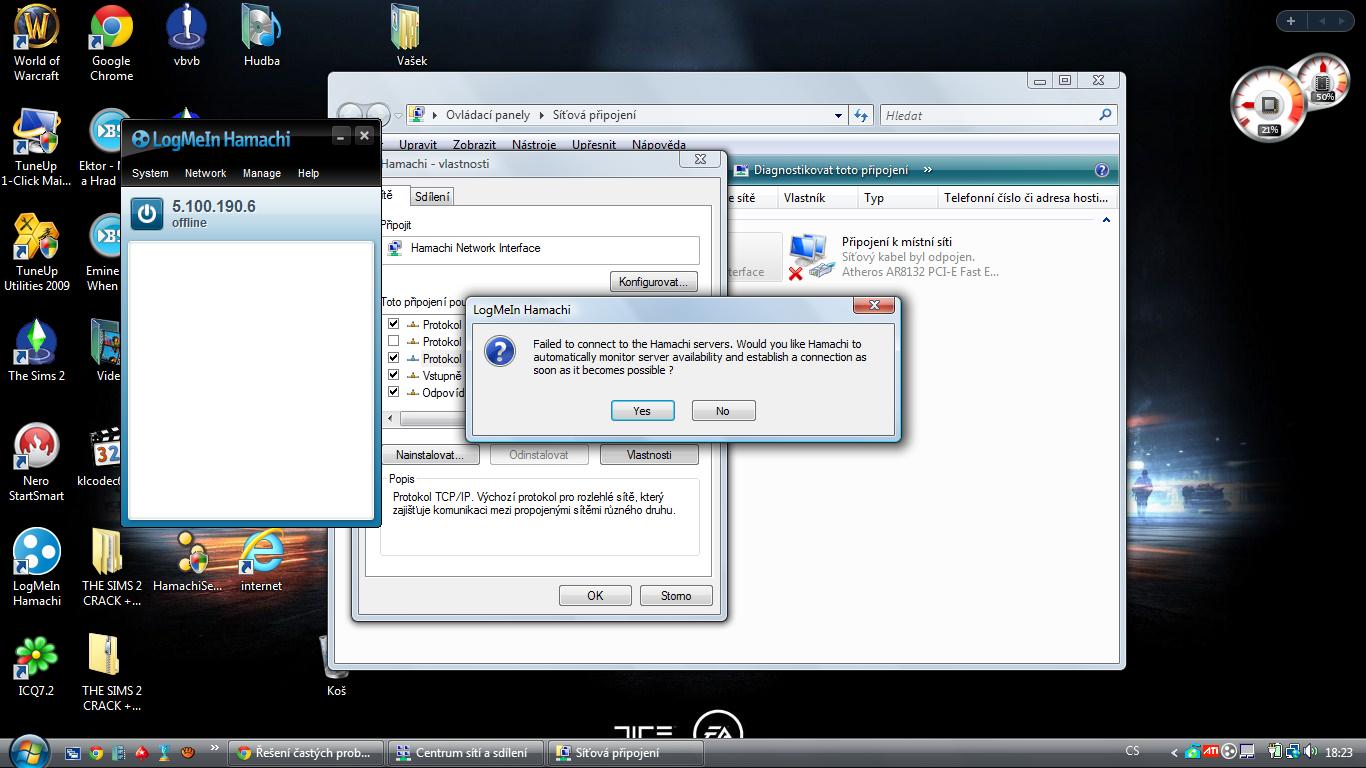The width and height of the screenshot is (1366, 768).
Task: Uncheck the Vstupně item checkbox
Action: coord(393,375)
